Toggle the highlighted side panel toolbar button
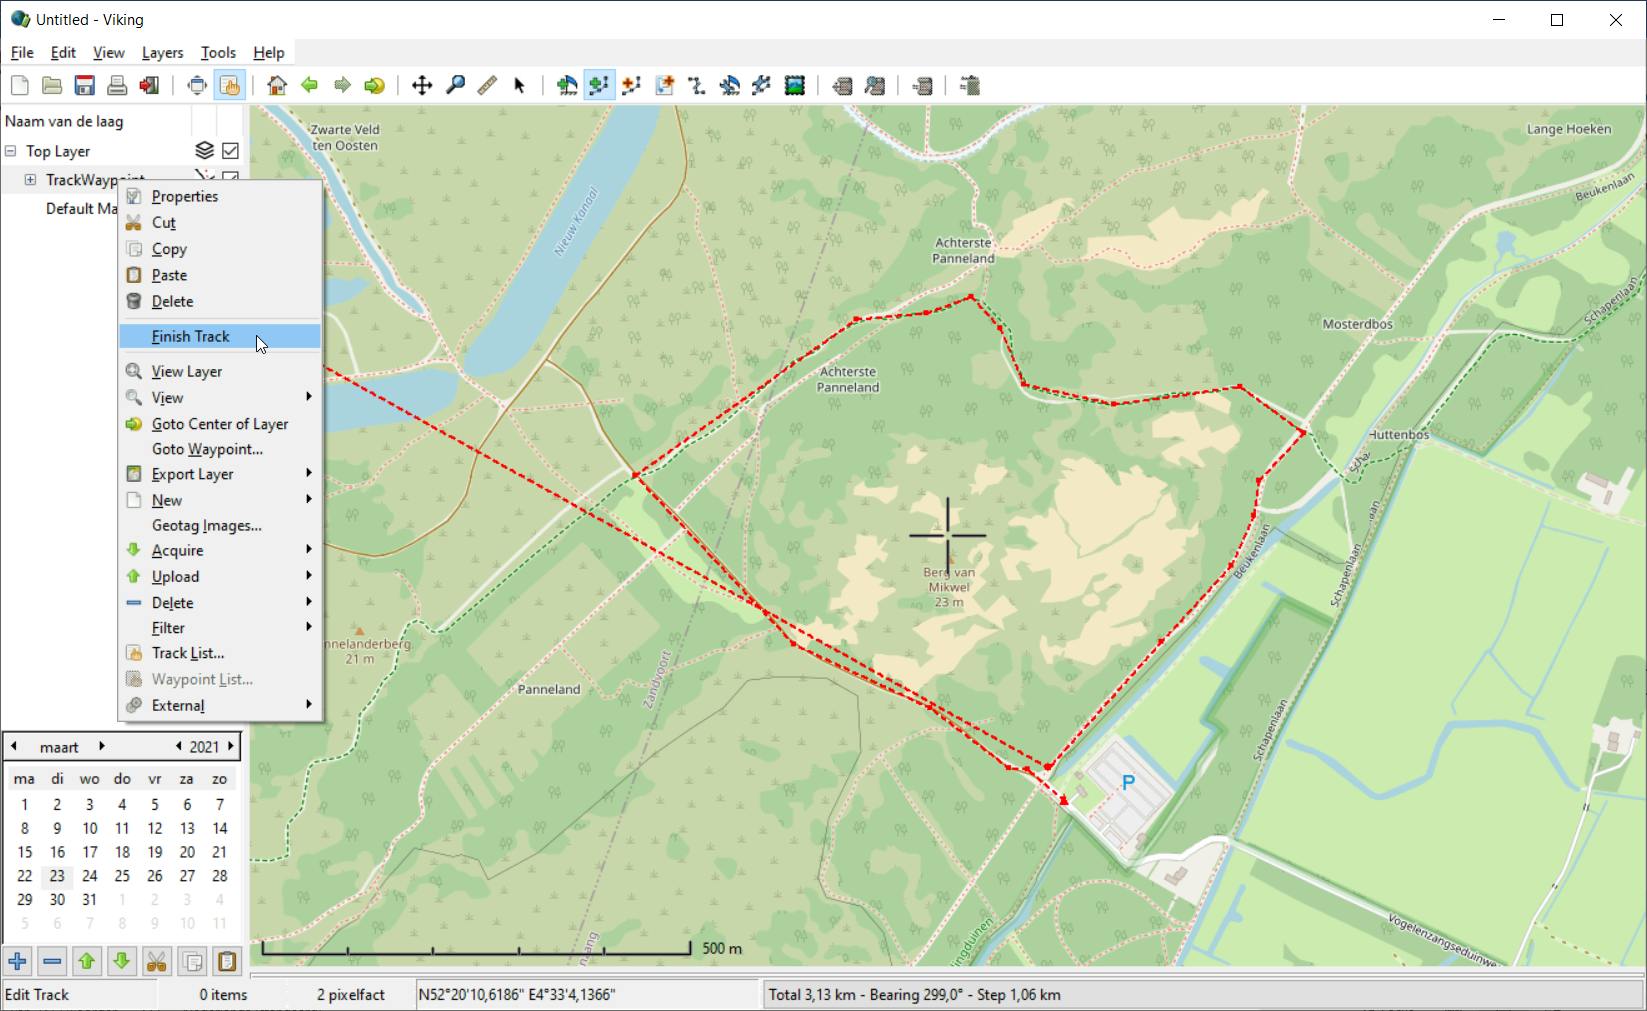The image size is (1647, 1011). point(230,86)
